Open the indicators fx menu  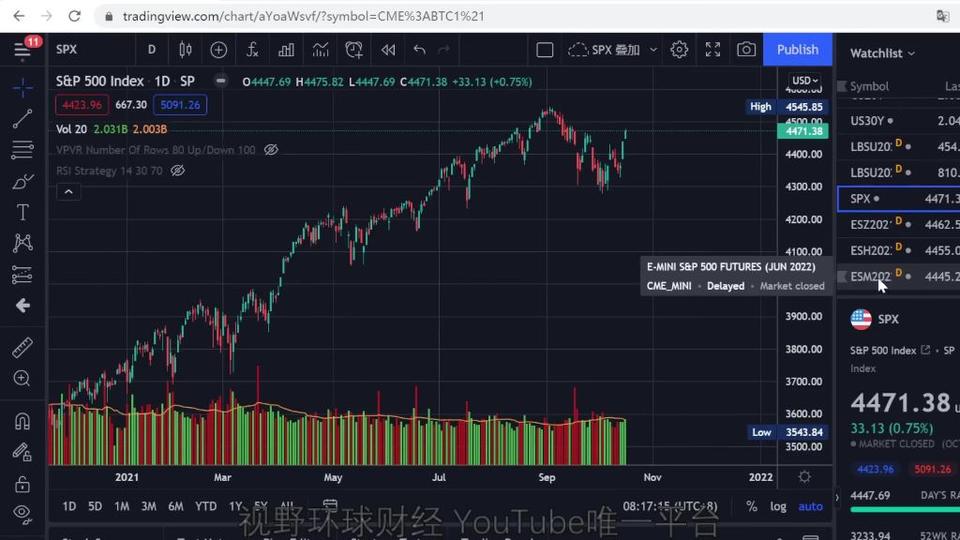[x=252, y=50]
